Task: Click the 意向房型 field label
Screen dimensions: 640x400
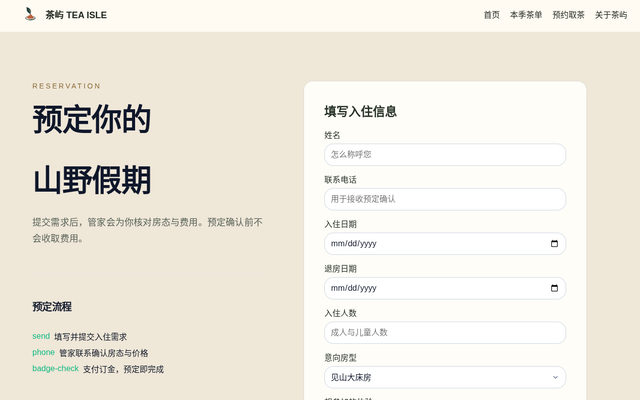Action: tap(340, 358)
